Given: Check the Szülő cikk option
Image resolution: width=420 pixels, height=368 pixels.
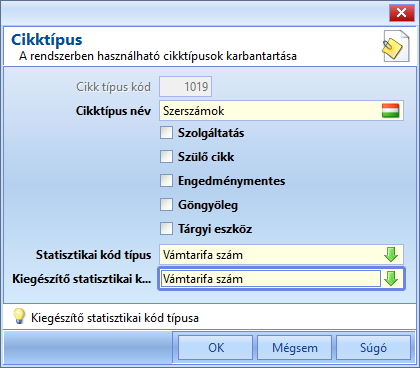Looking at the screenshot, I should click(x=166, y=157).
